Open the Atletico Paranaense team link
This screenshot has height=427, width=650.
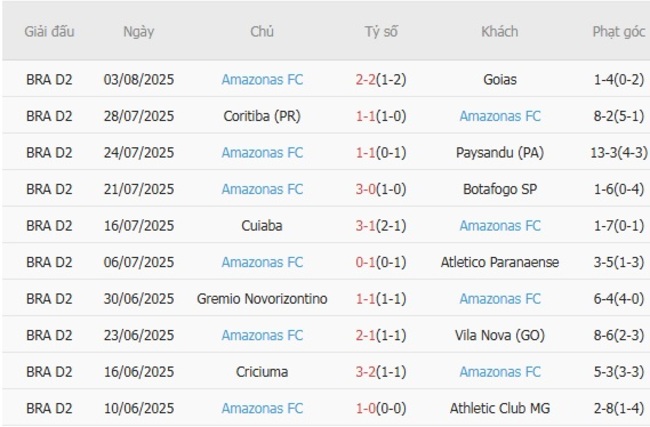(500, 262)
